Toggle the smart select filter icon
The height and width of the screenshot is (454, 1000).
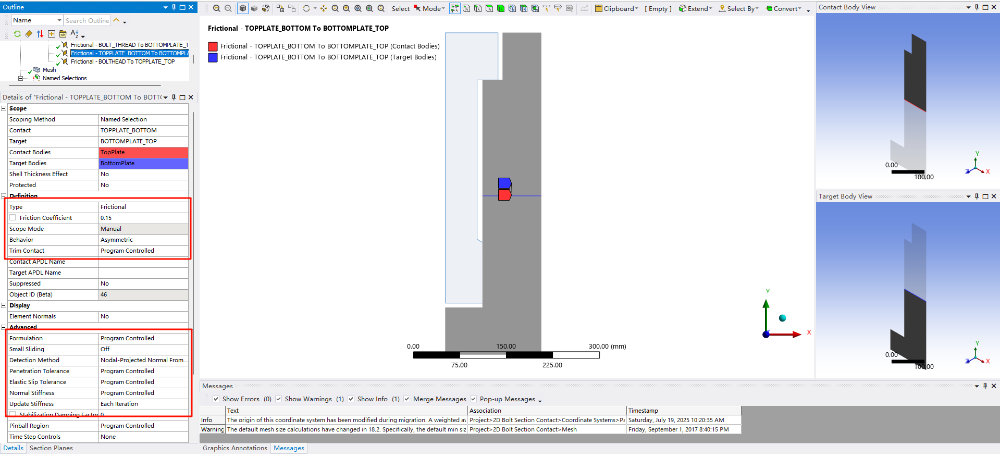(x=455, y=8)
